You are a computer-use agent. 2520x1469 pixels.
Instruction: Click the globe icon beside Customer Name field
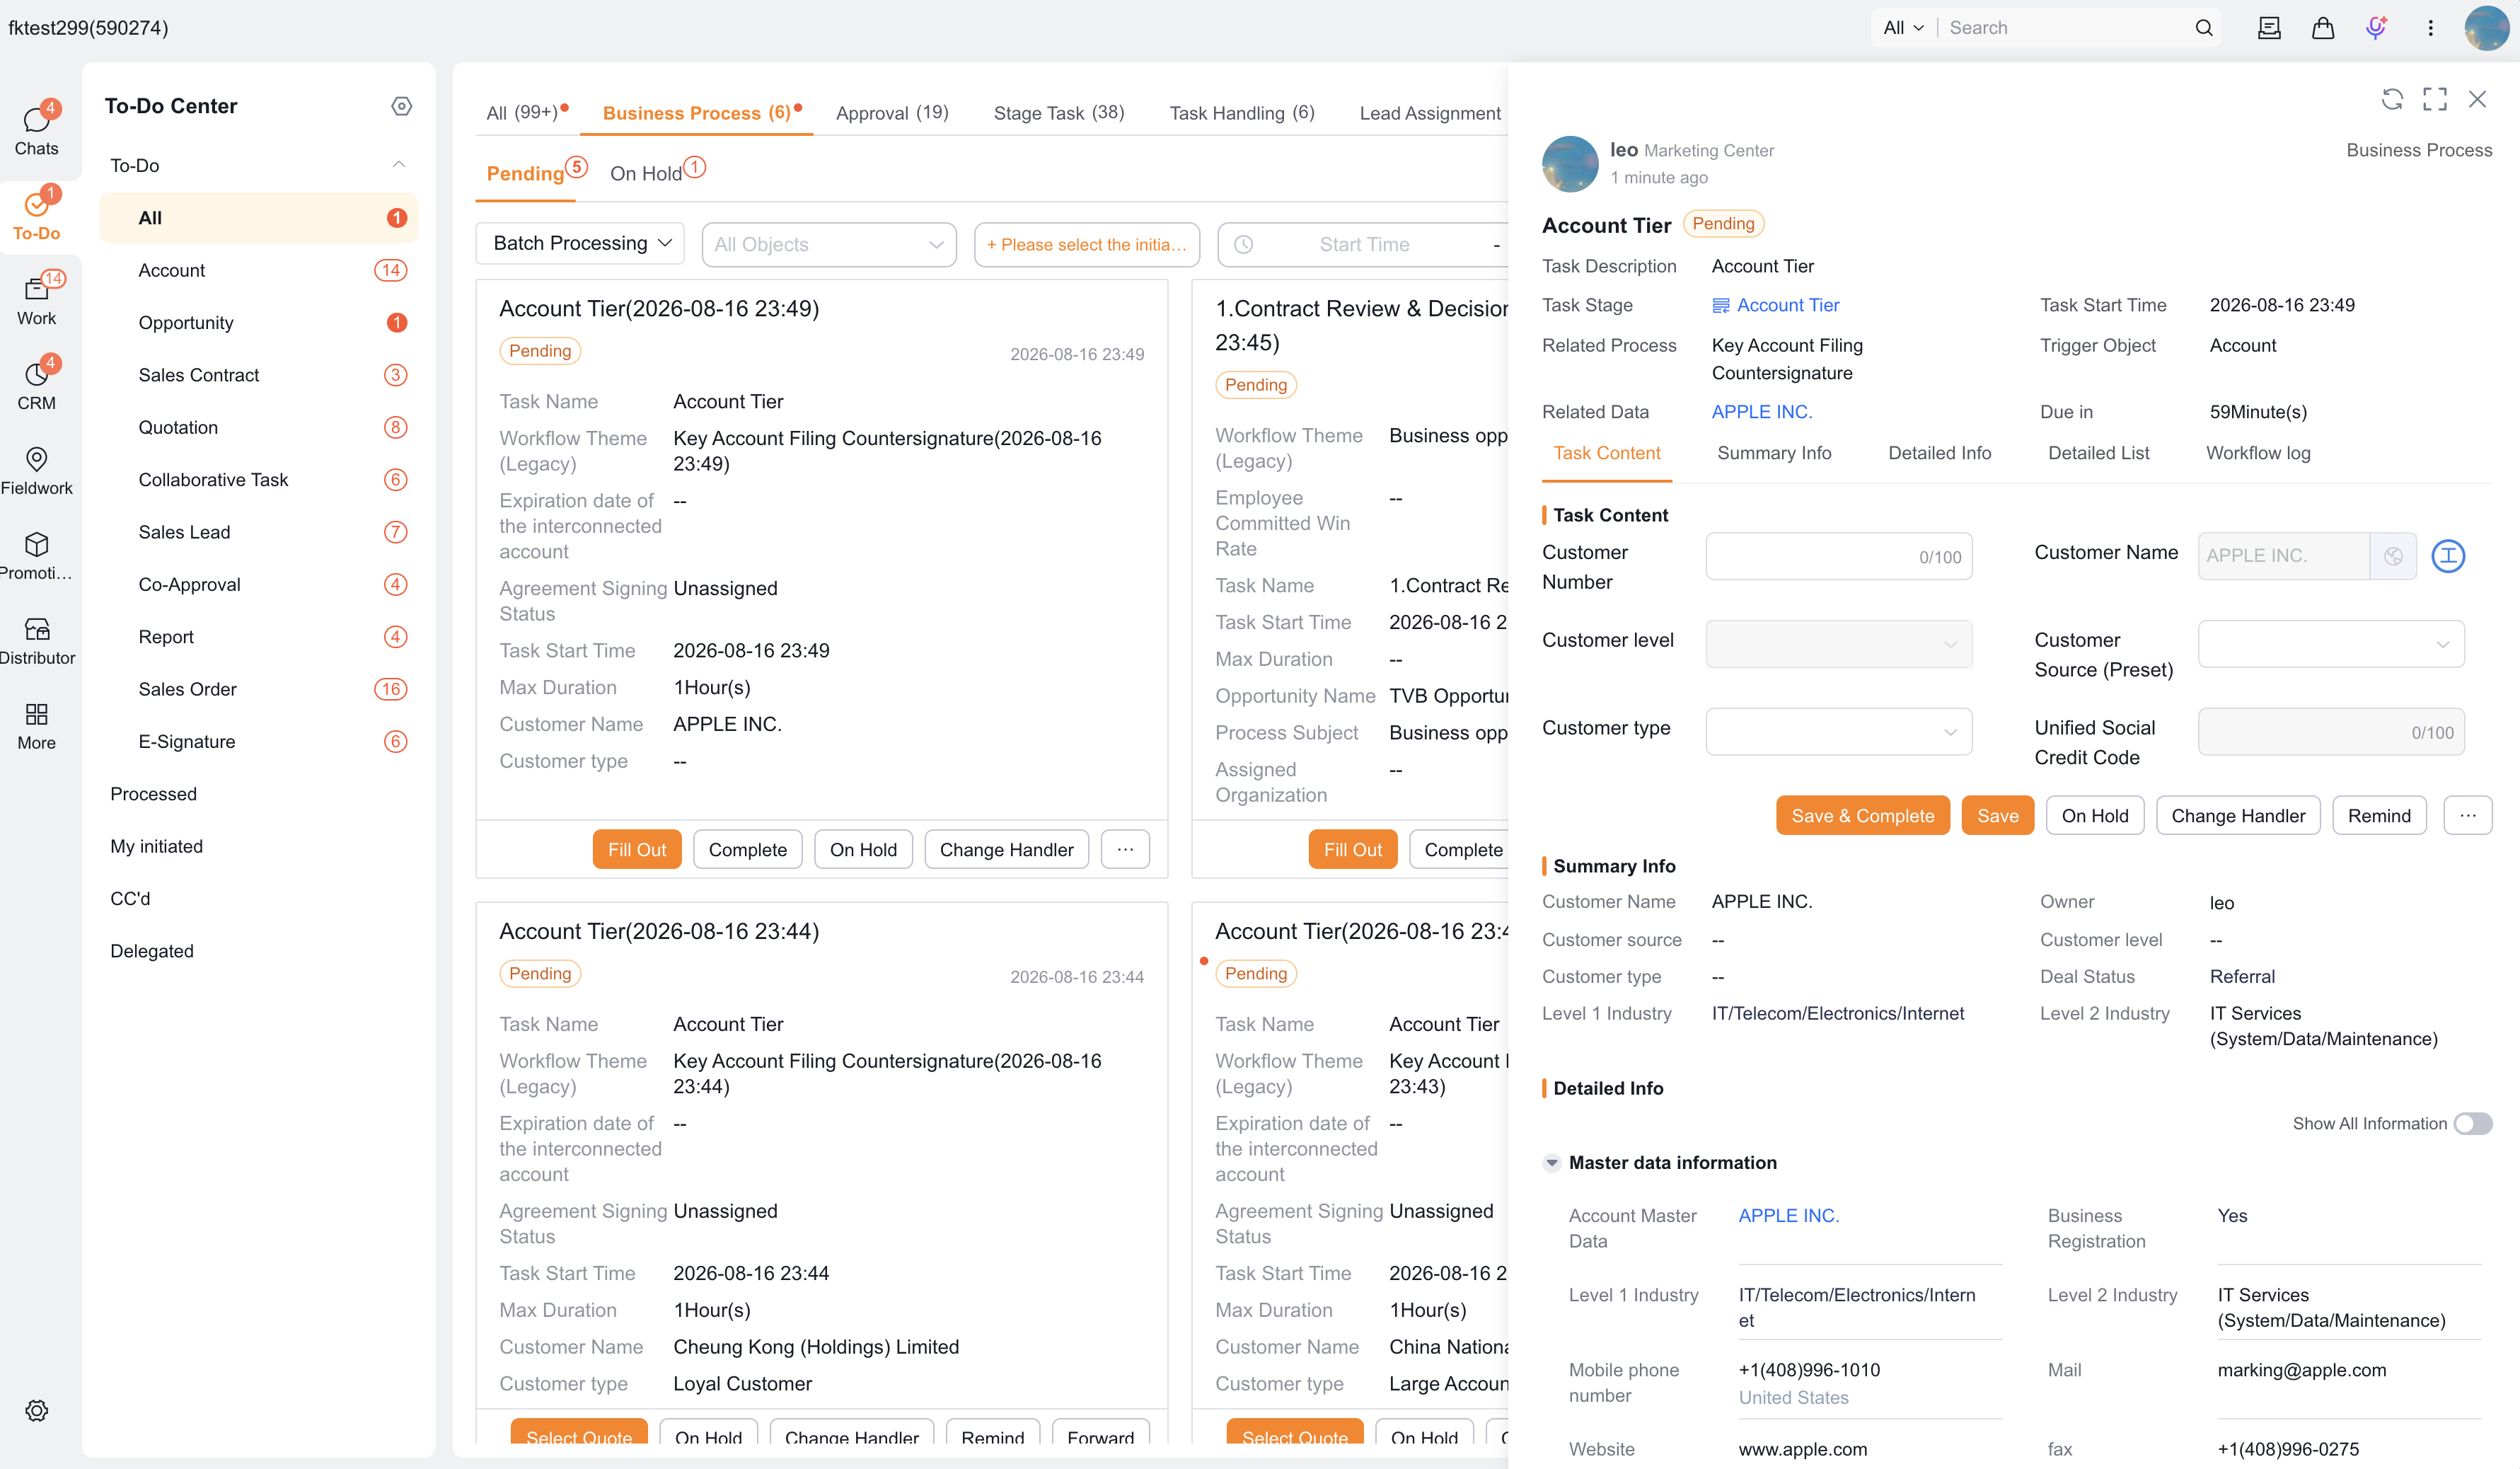[2393, 556]
